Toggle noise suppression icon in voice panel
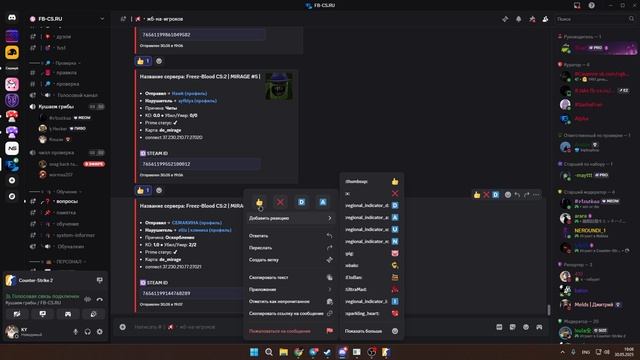Image resolution: width=640 pixels, height=360 pixels. 87,299
